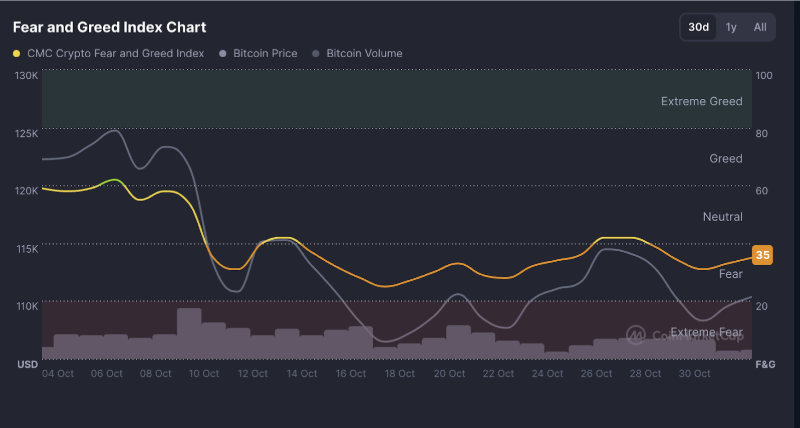This screenshot has width=800, height=428.
Task: Click the 26 Oct date axis label
Action: pyautogui.click(x=596, y=373)
